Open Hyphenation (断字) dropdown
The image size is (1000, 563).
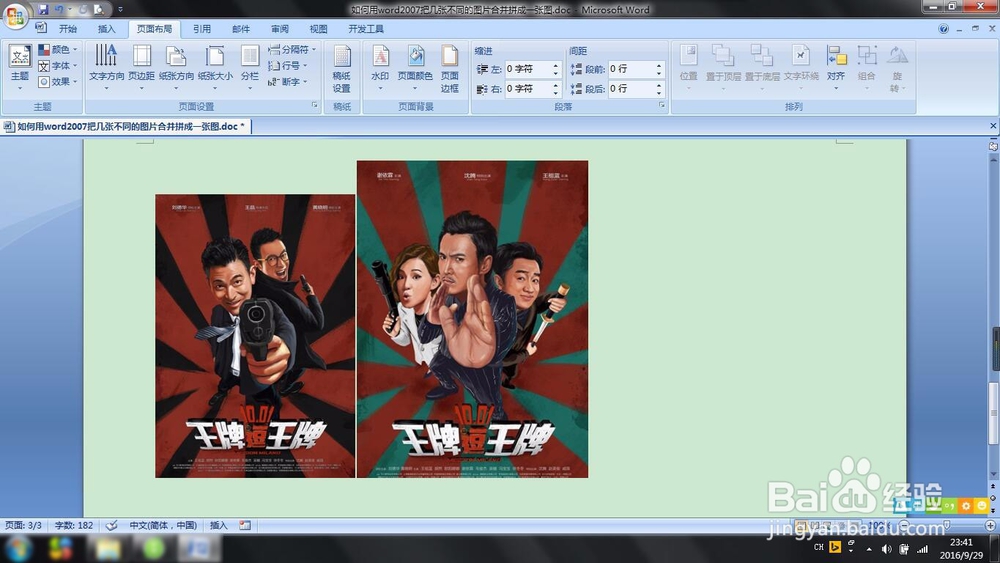(x=288, y=82)
